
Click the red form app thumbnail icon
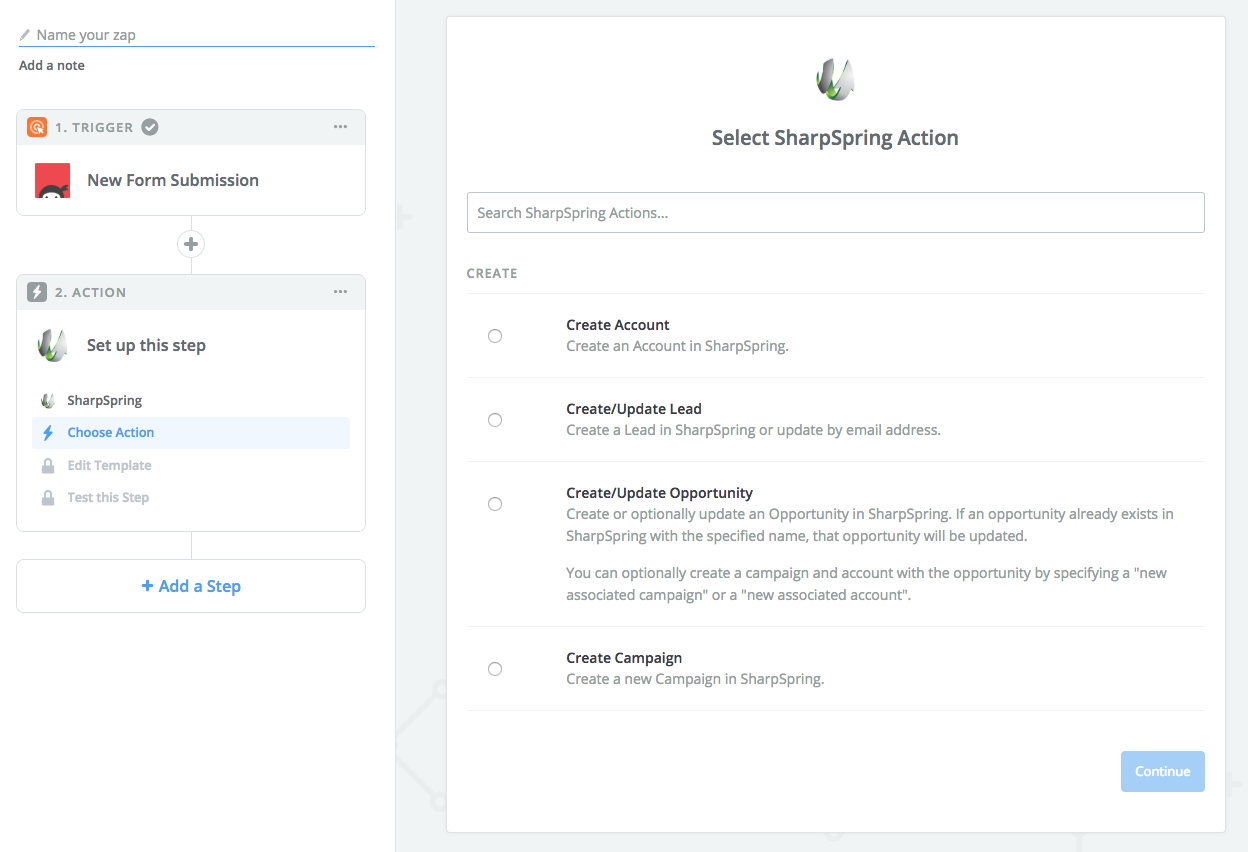(x=53, y=181)
